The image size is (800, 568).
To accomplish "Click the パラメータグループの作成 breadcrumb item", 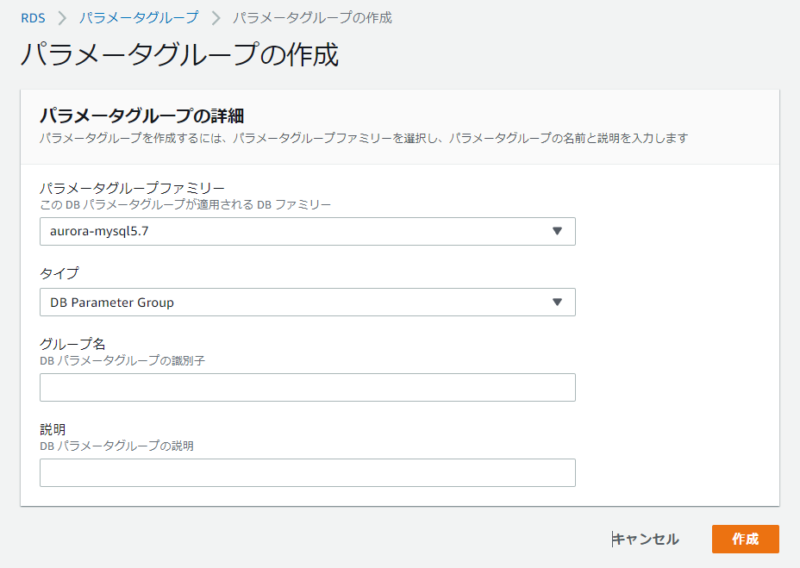I will tap(312, 18).
